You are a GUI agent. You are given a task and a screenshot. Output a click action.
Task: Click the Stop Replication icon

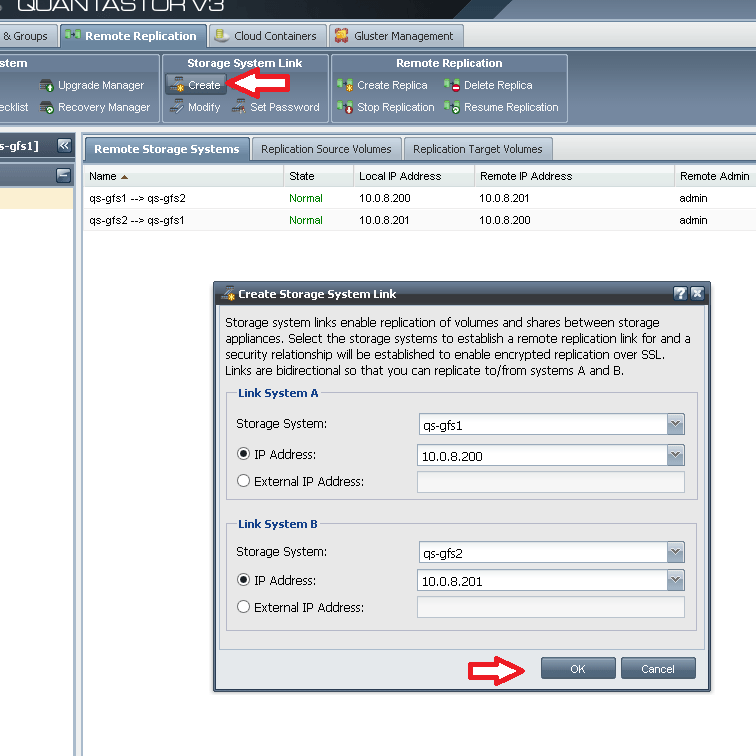pyautogui.click(x=345, y=107)
